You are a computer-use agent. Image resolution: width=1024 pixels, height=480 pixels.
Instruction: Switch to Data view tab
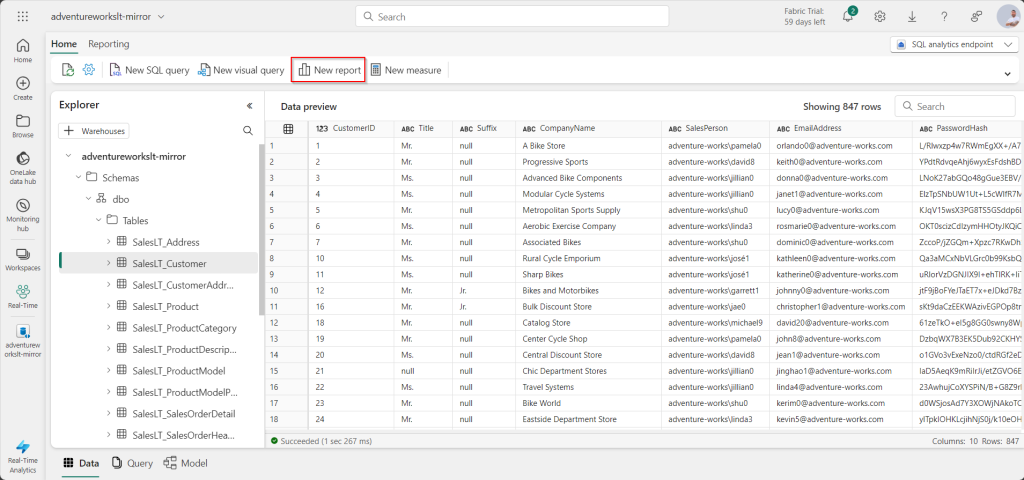coord(81,463)
